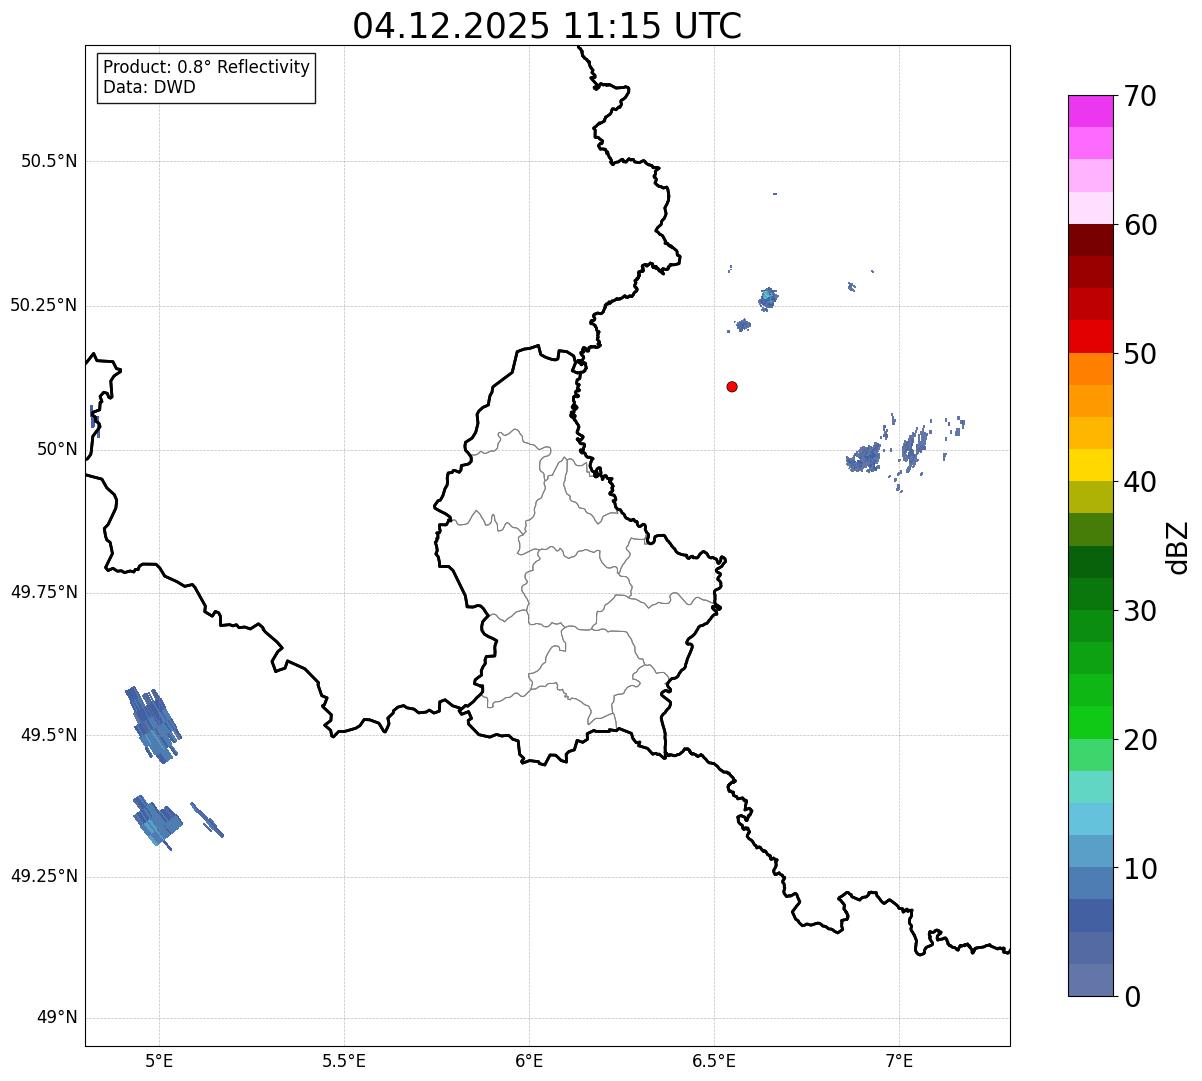Click the latitude label "50.5°N"
The height and width of the screenshot is (1081, 1202).
coord(49,161)
